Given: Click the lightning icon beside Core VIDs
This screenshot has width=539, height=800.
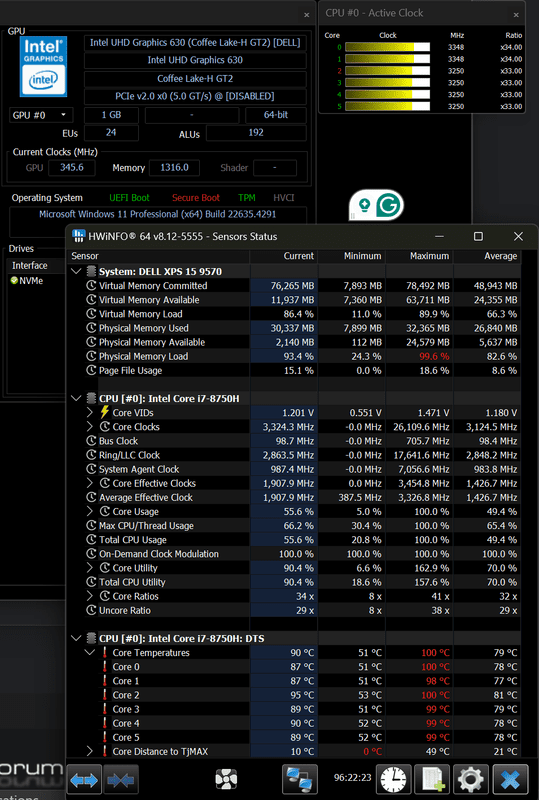Looking at the screenshot, I should (105, 412).
